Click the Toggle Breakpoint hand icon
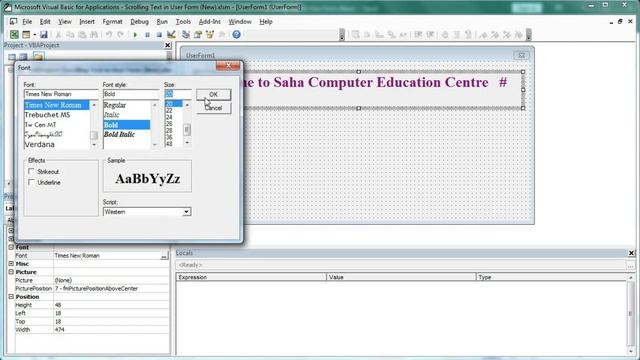Image resolution: width=640 pixels, height=360 pixels. click(444, 35)
